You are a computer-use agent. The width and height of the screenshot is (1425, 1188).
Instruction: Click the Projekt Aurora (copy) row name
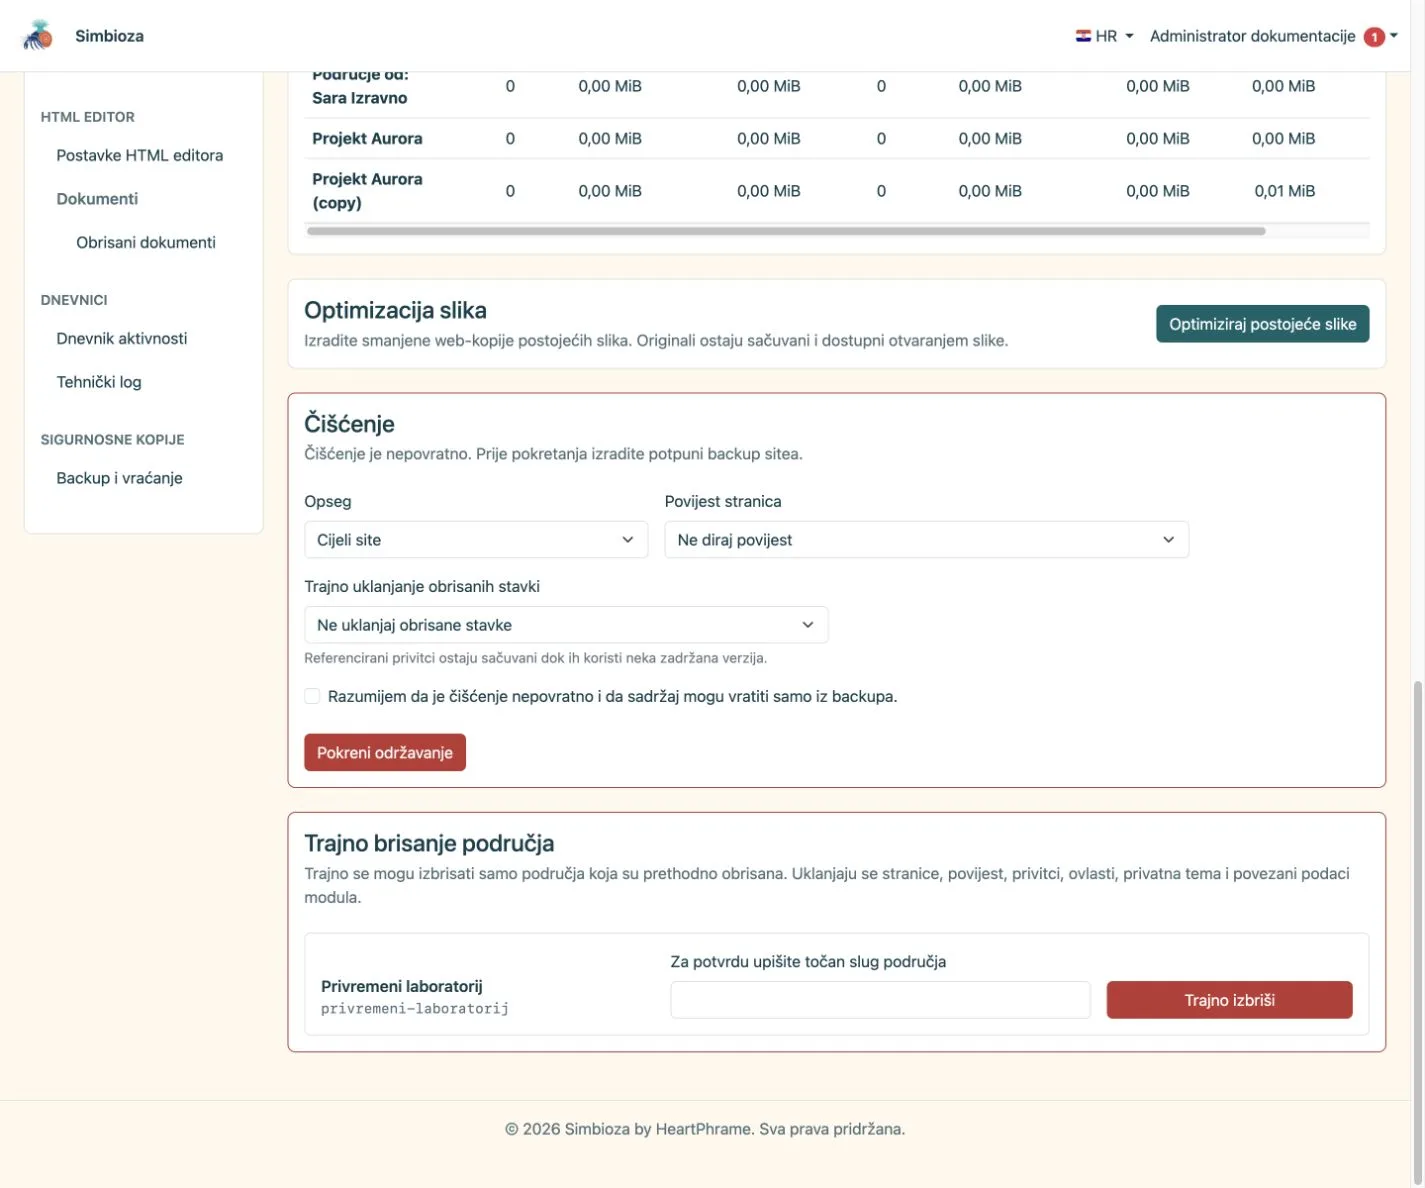(367, 191)
